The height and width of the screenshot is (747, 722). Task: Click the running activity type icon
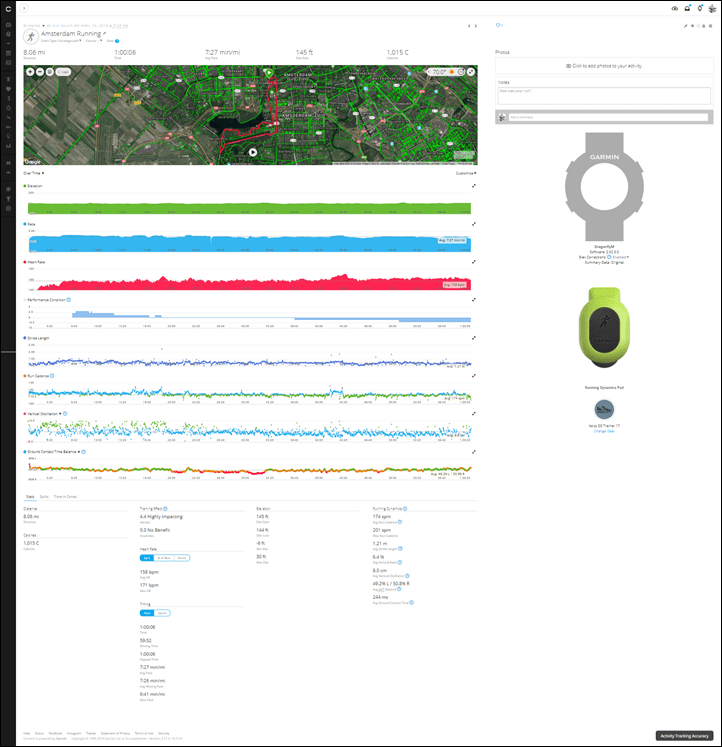[x=31, y=37]
